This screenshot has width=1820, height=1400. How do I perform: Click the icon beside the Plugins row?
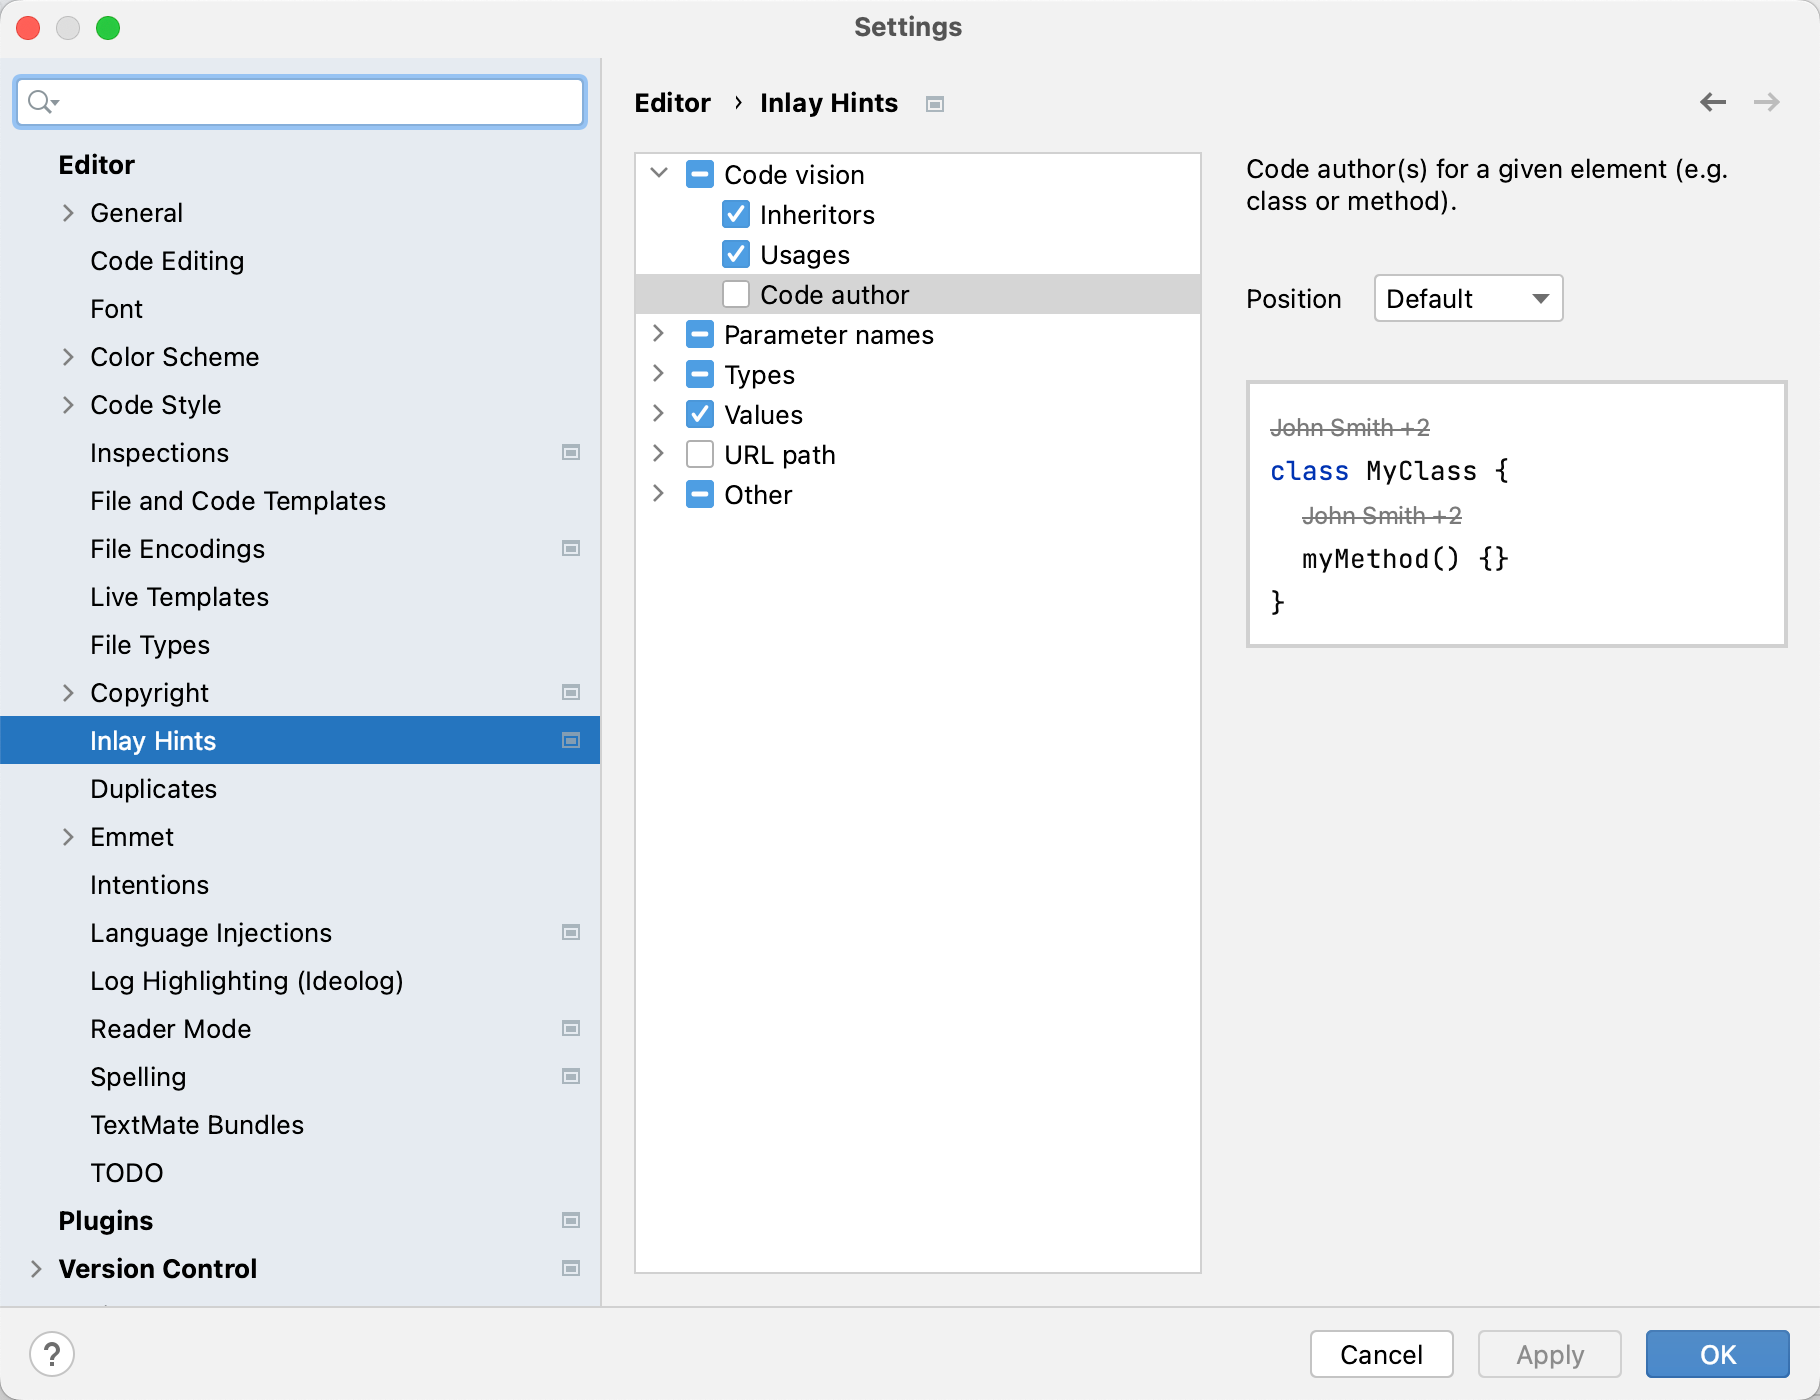point(570,1220)
